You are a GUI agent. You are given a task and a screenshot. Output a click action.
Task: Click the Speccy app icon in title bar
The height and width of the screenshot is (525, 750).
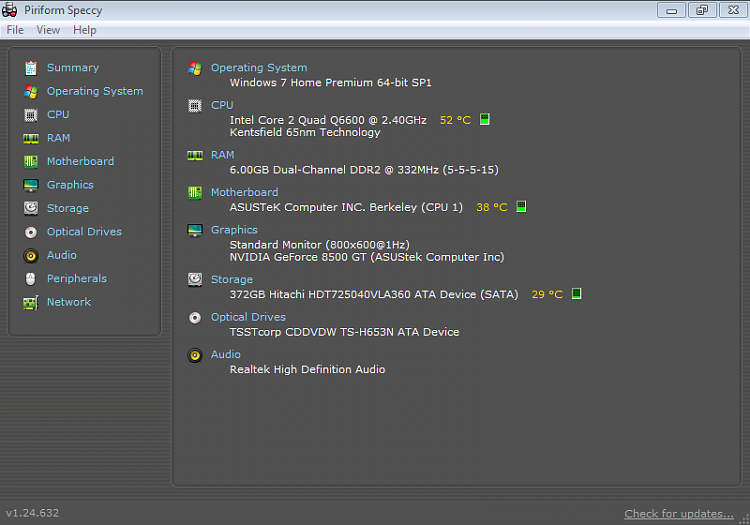(10, 10)
